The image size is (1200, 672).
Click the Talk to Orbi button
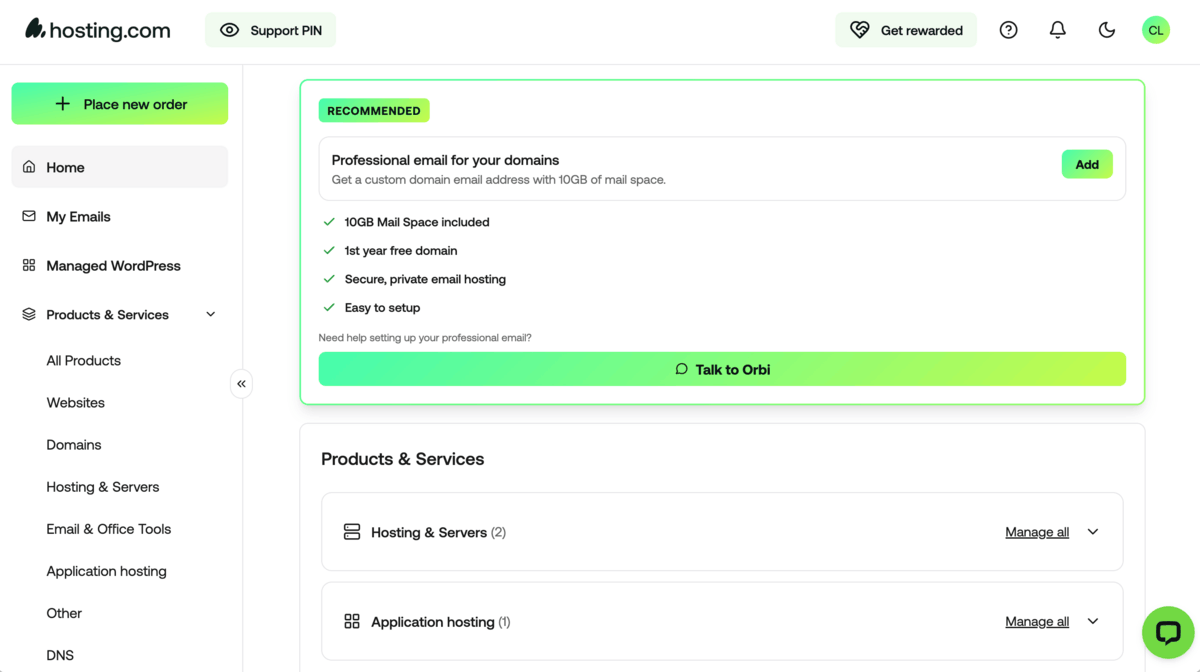click(722, 369)
